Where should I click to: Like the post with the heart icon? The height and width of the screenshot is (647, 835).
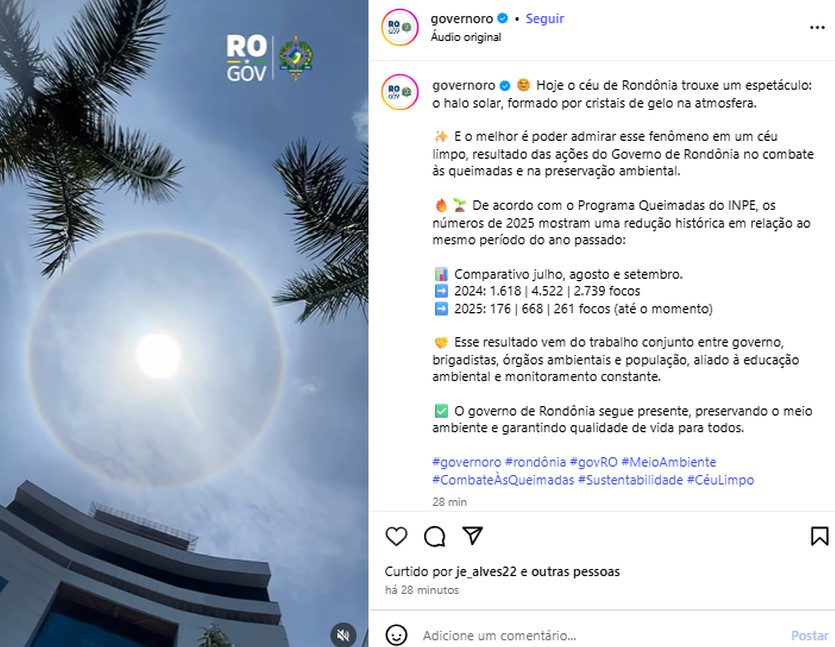pos(396,536)
